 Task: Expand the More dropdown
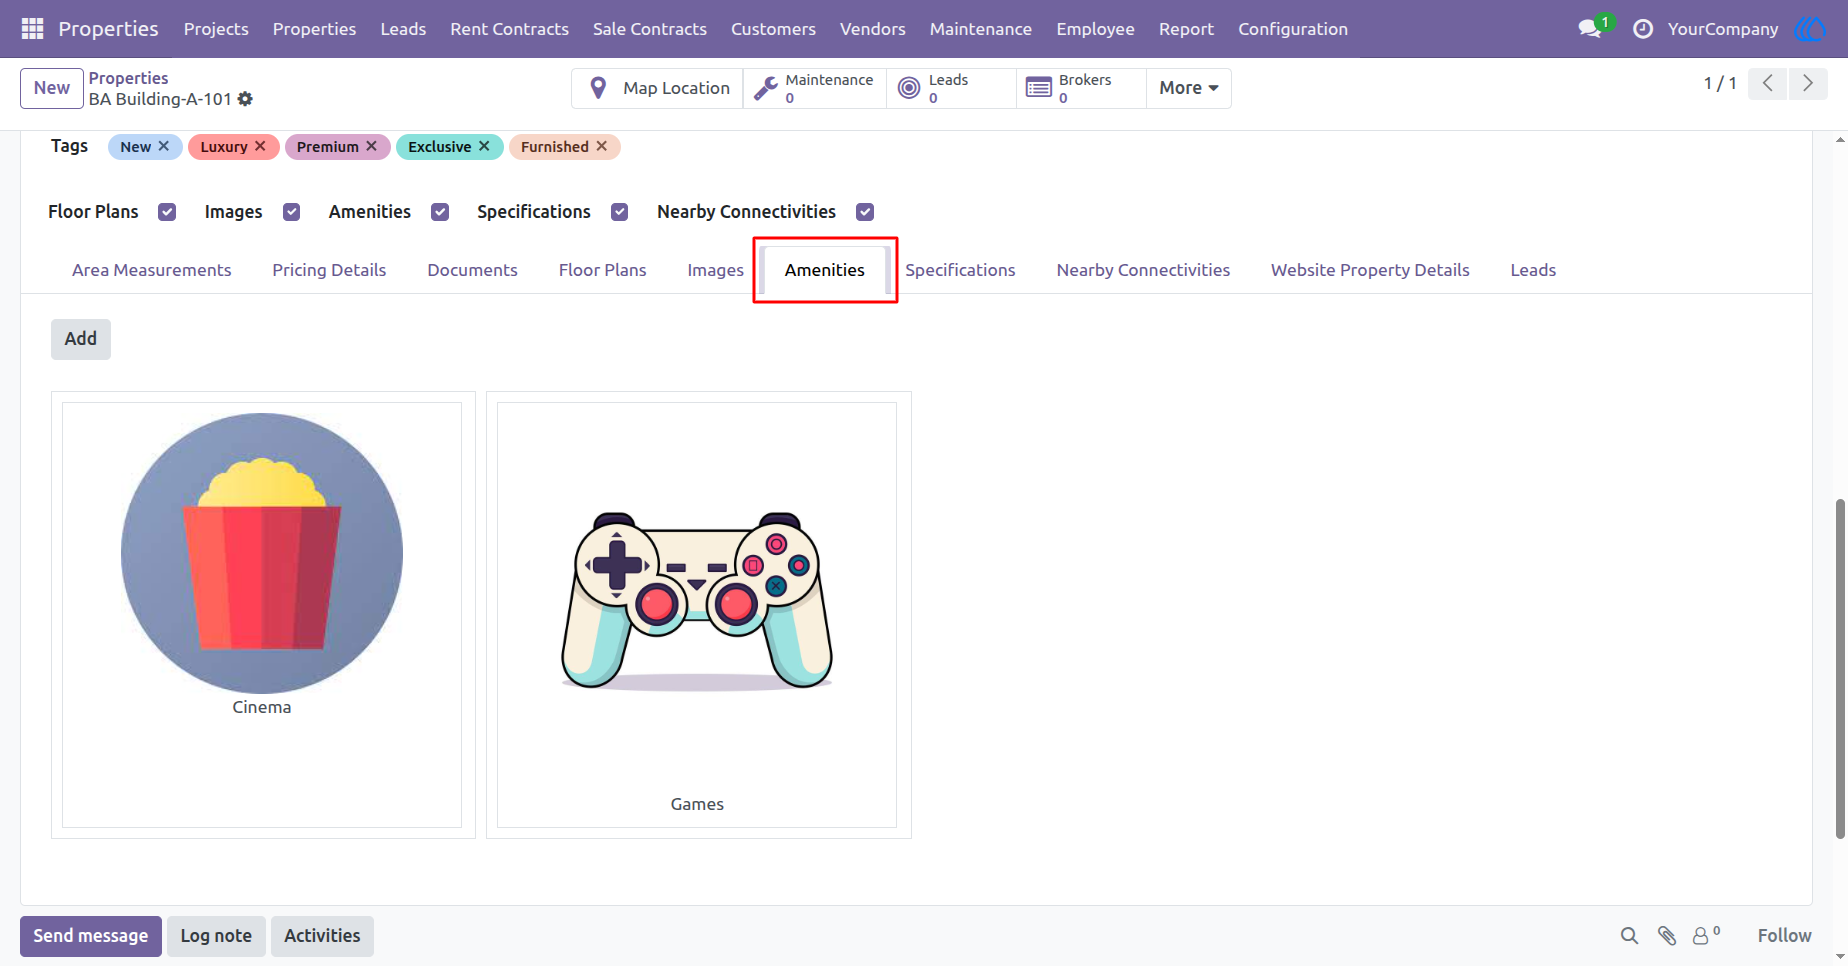tap(1188, 88)
